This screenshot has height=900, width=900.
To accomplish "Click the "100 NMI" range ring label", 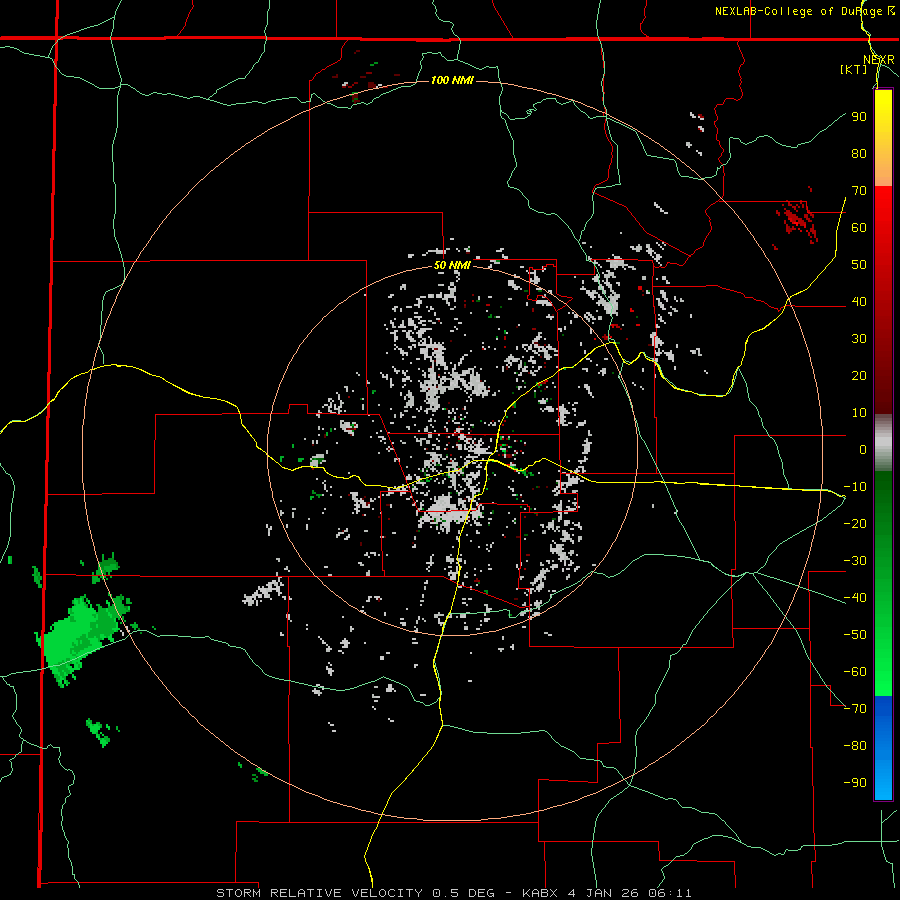I will 452,80.
